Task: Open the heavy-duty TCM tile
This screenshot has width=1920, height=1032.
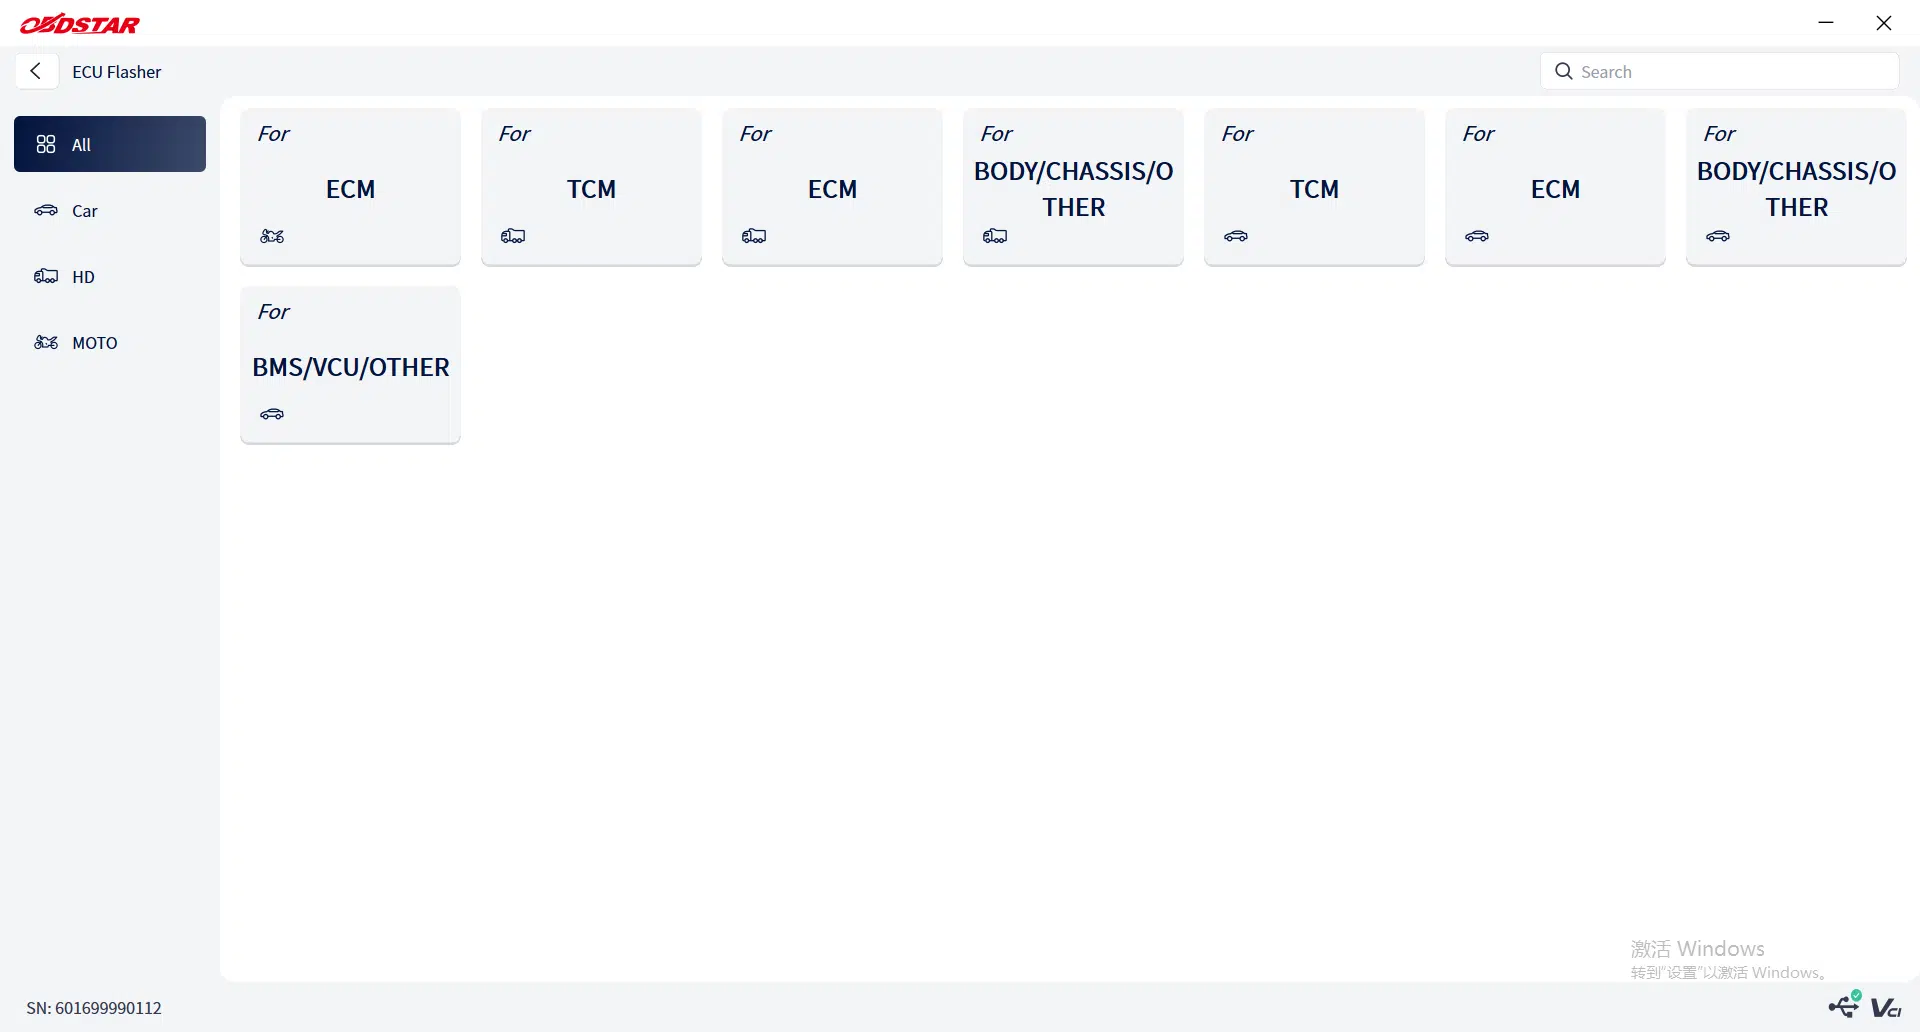Action: pos(591,187)
